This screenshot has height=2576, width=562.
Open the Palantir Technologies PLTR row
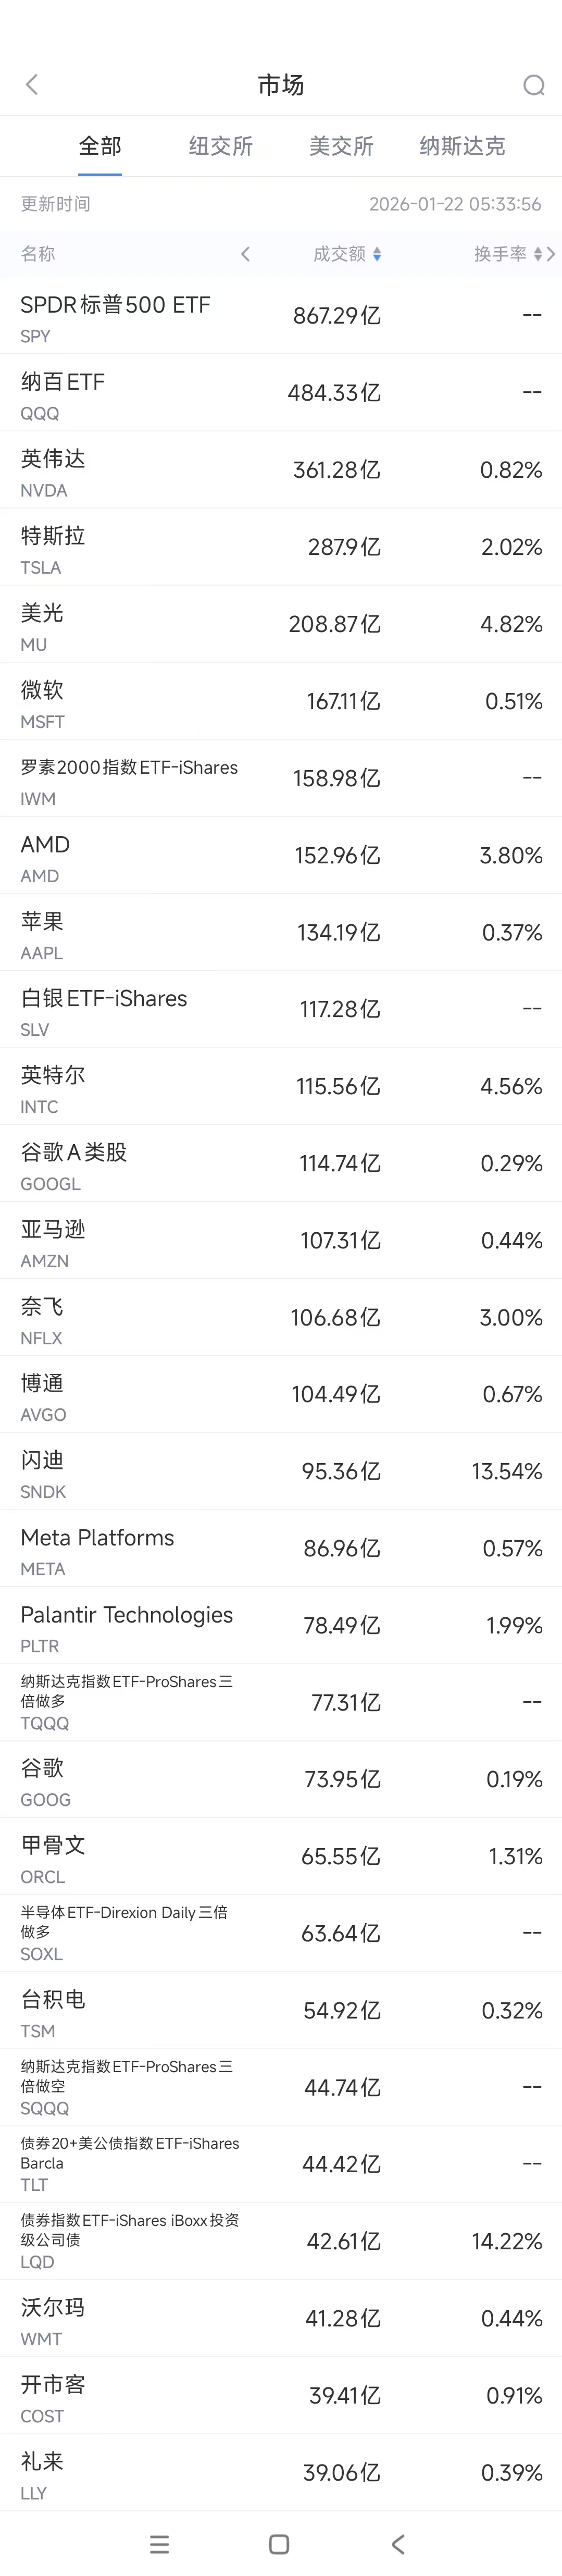point(281,1625)
